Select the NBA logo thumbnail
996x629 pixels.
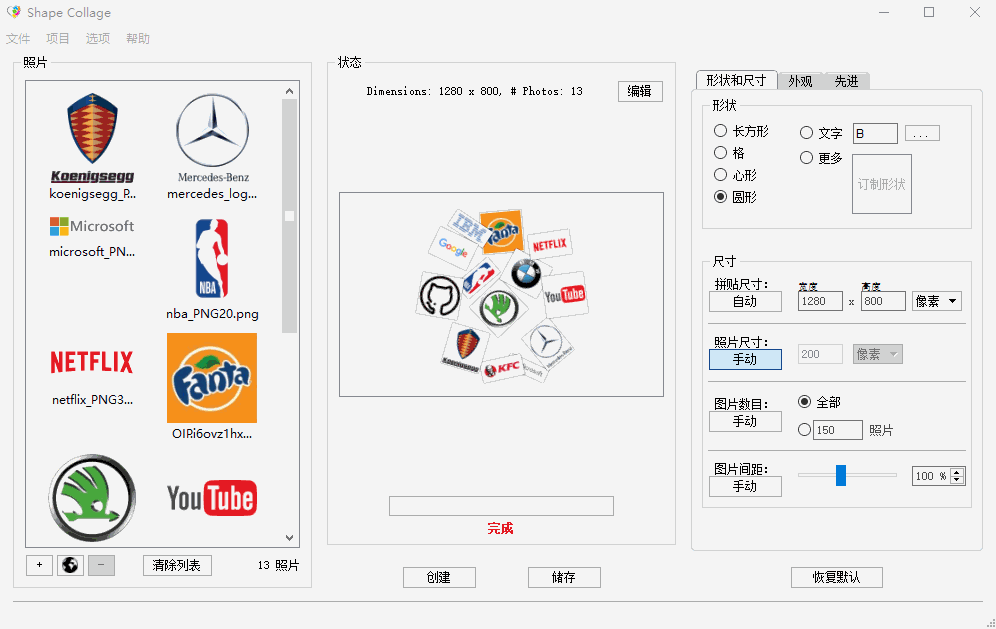(212, 258)
